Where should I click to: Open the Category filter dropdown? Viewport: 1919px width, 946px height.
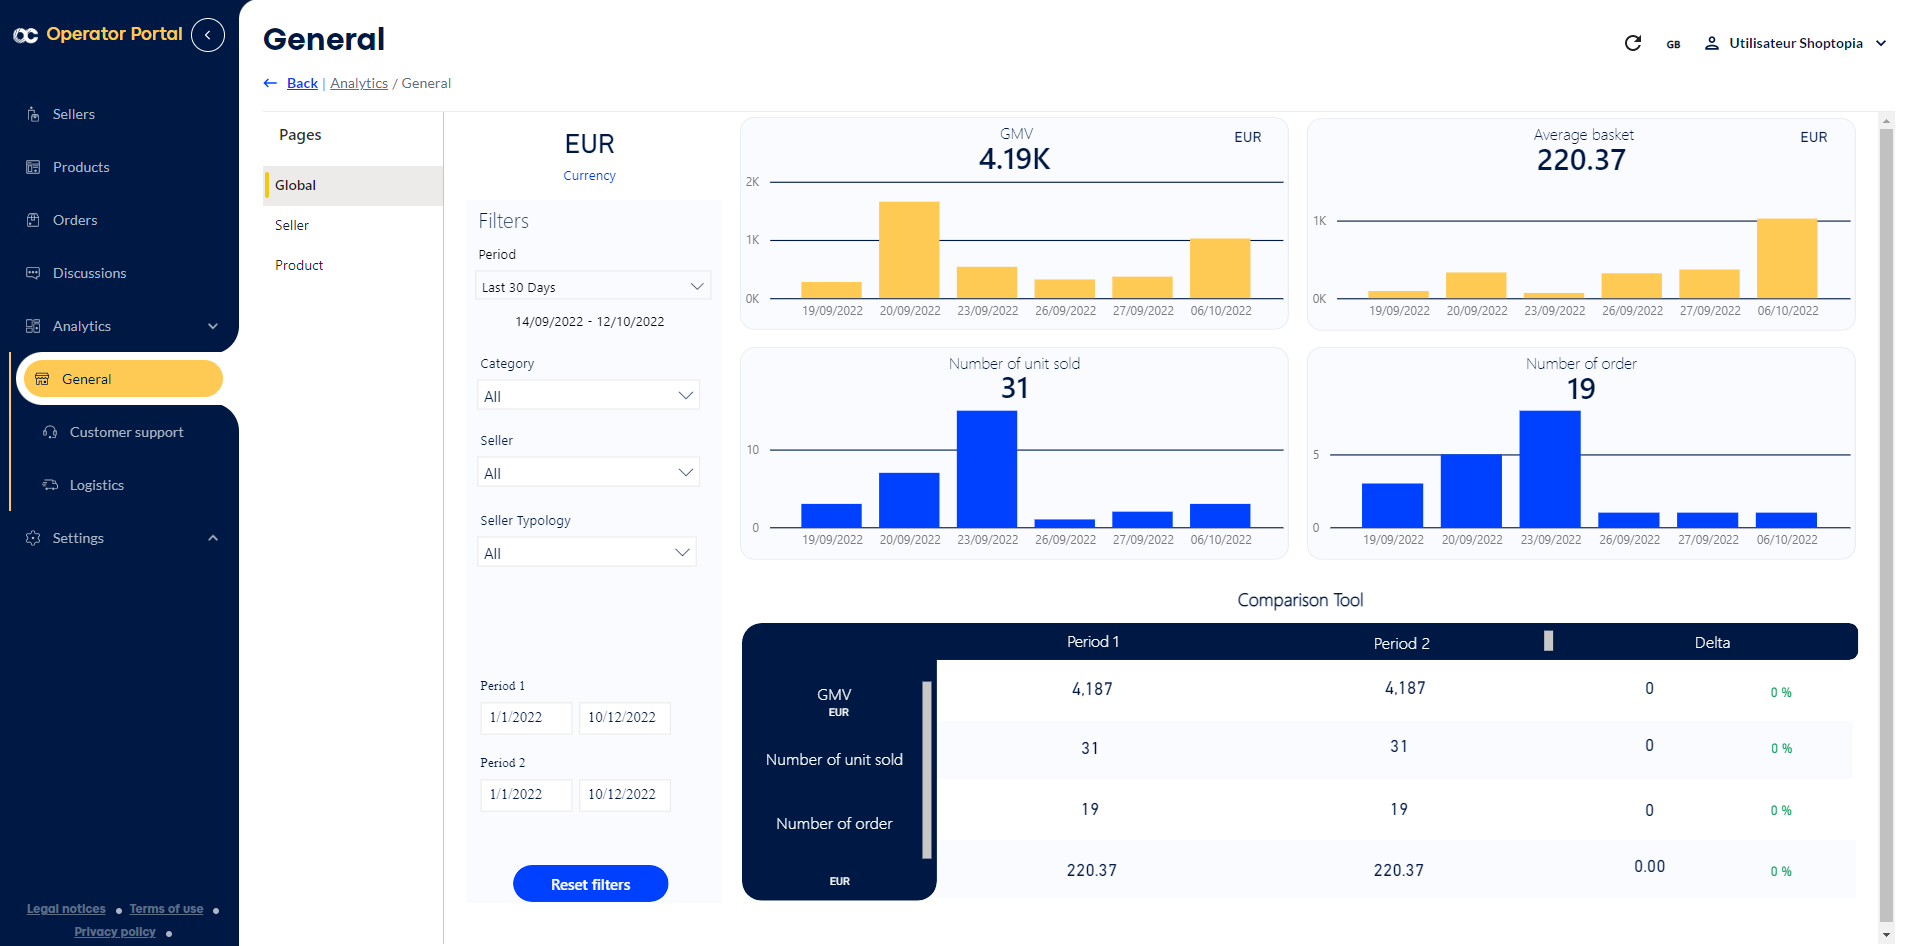[x=588, y=394]
